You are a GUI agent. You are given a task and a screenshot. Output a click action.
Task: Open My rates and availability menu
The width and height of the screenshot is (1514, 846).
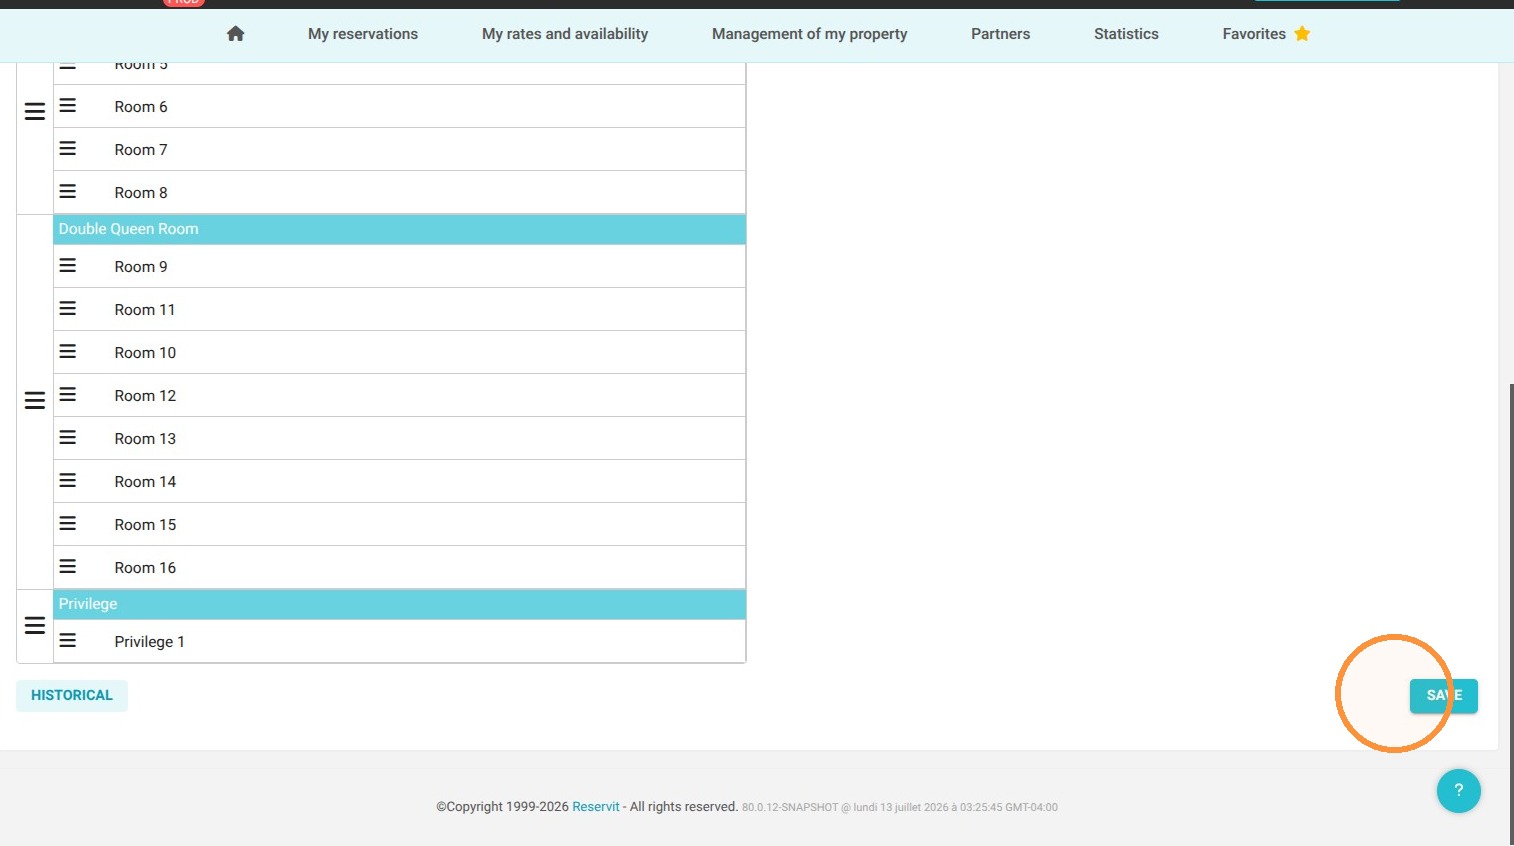tap(565, 34)
